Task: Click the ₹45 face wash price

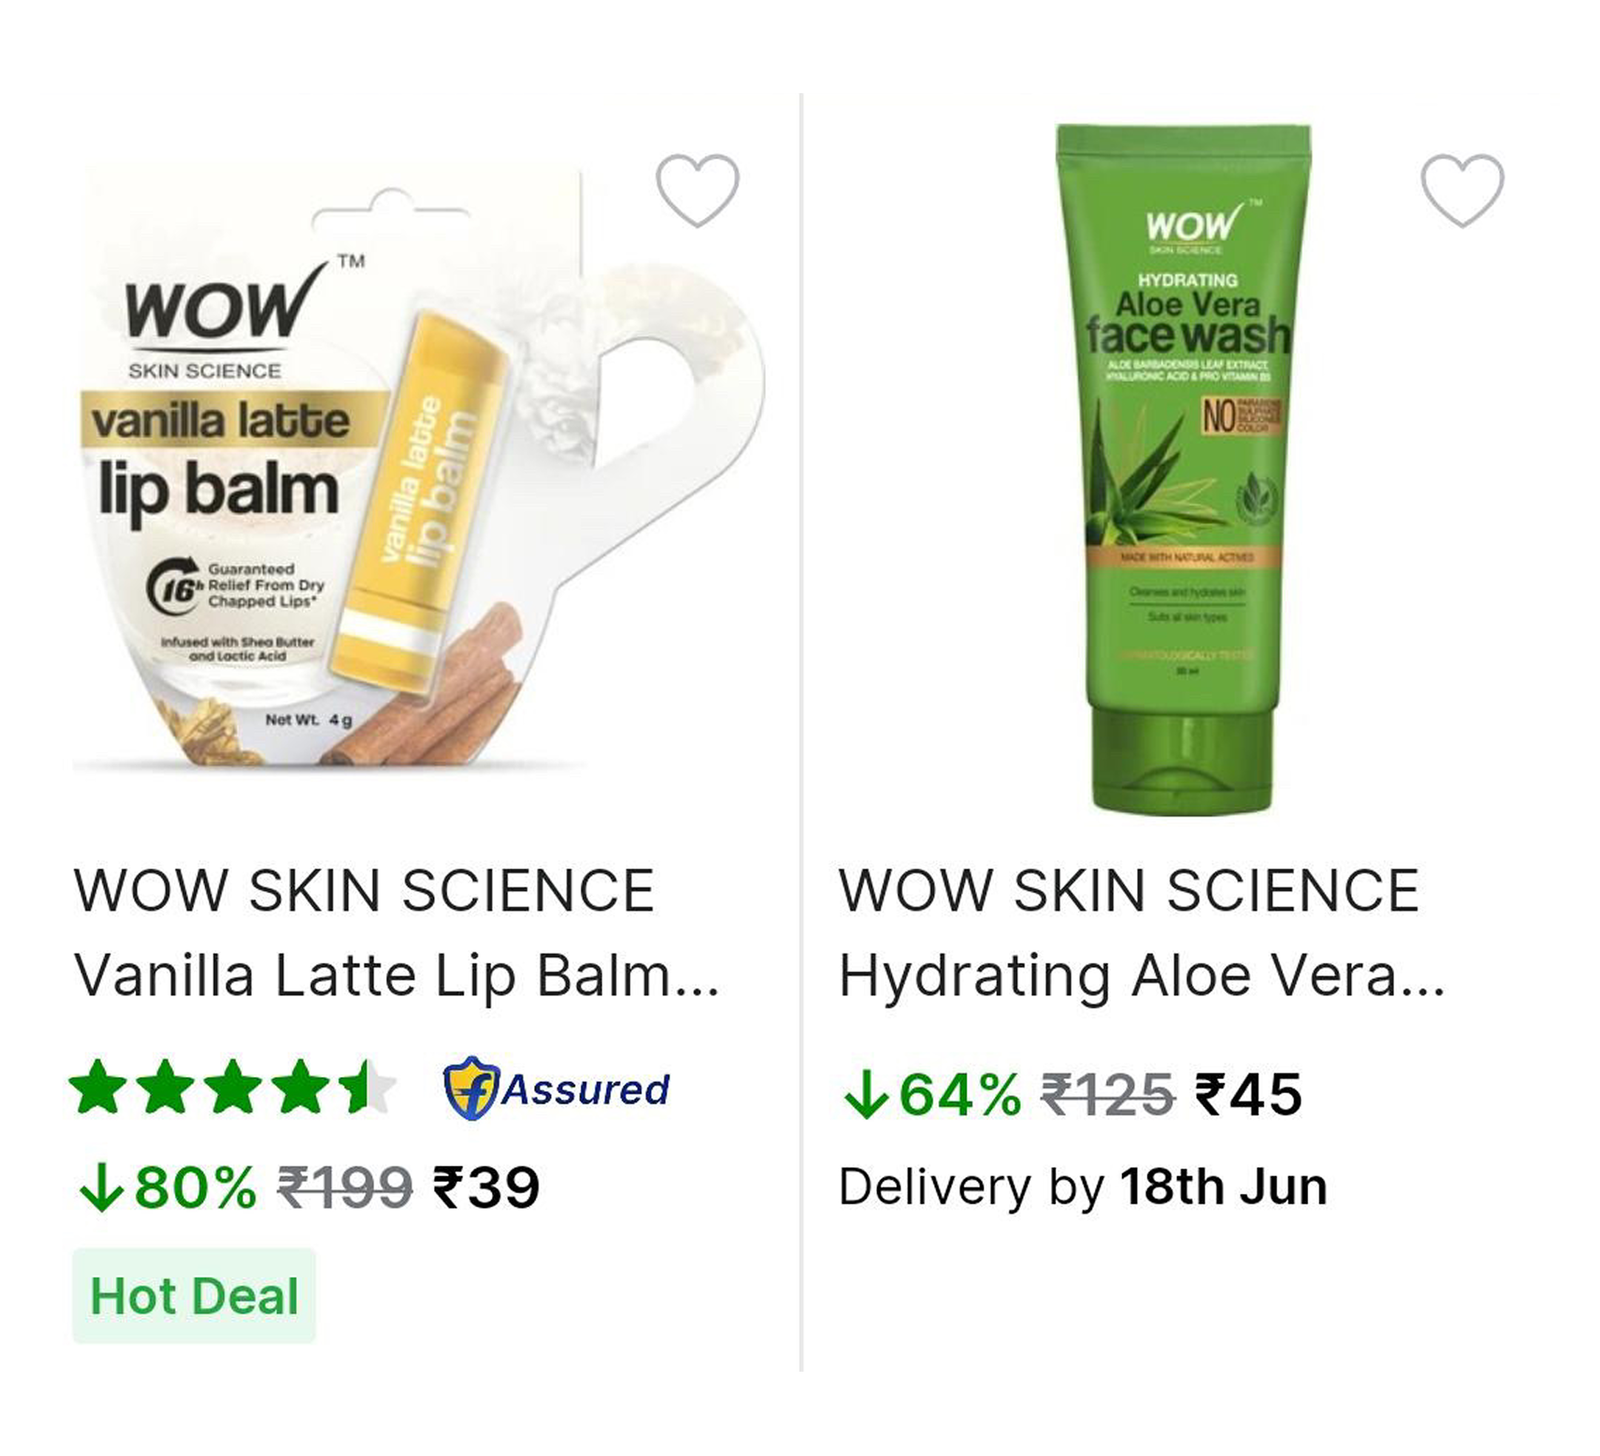Action: pos(1249,1094)
